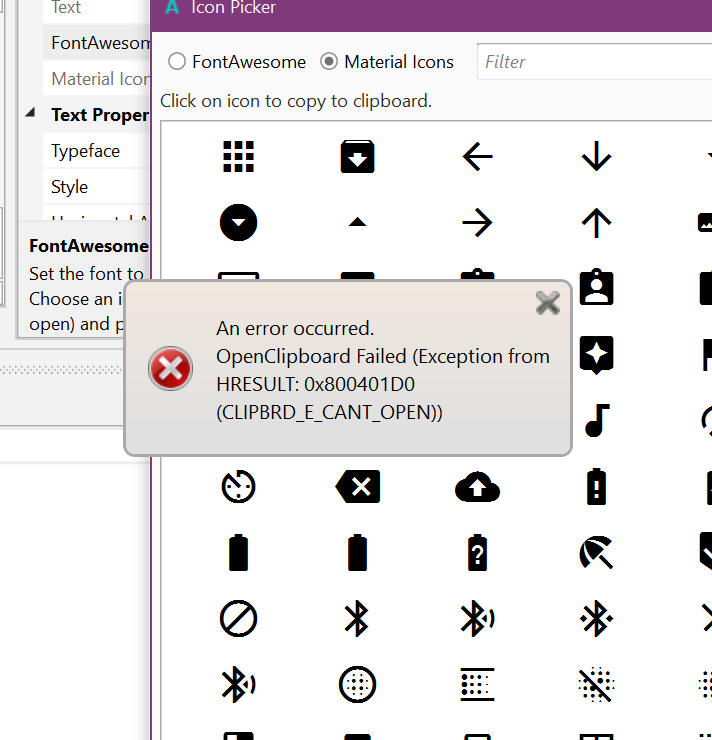This screenshot has height=740, width=712.
Task: Copy the archive box icon
Action: pos(357,156)
